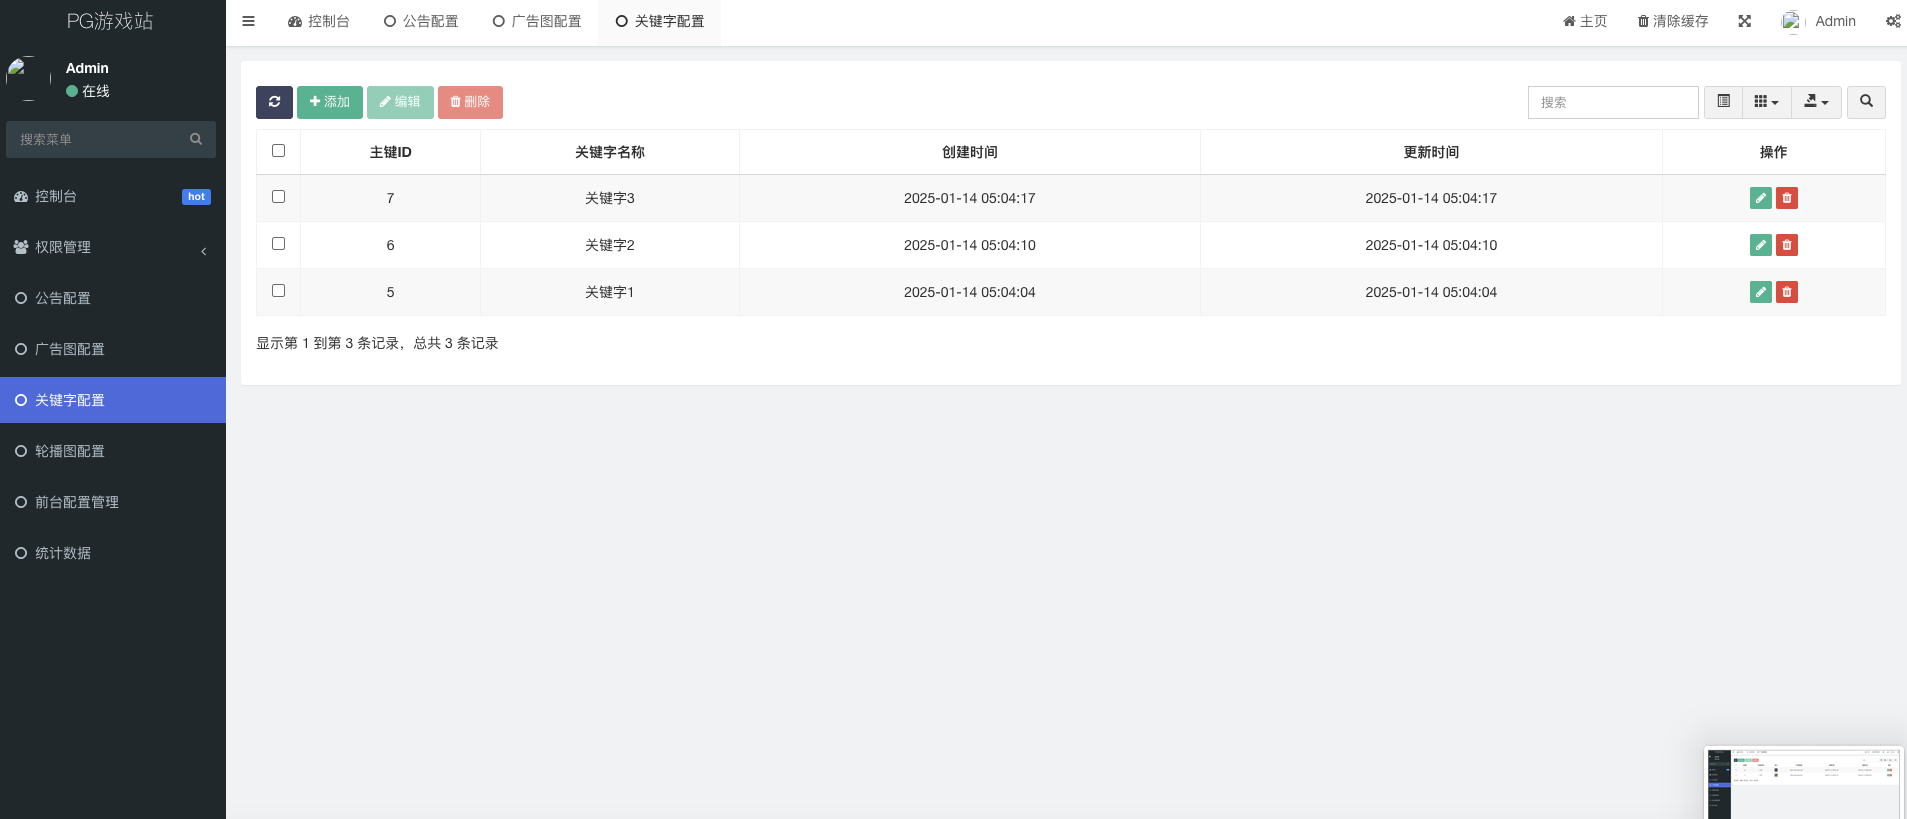Check the select-all header checkbox
1907x819 pixels.
[x=278, y=151]
